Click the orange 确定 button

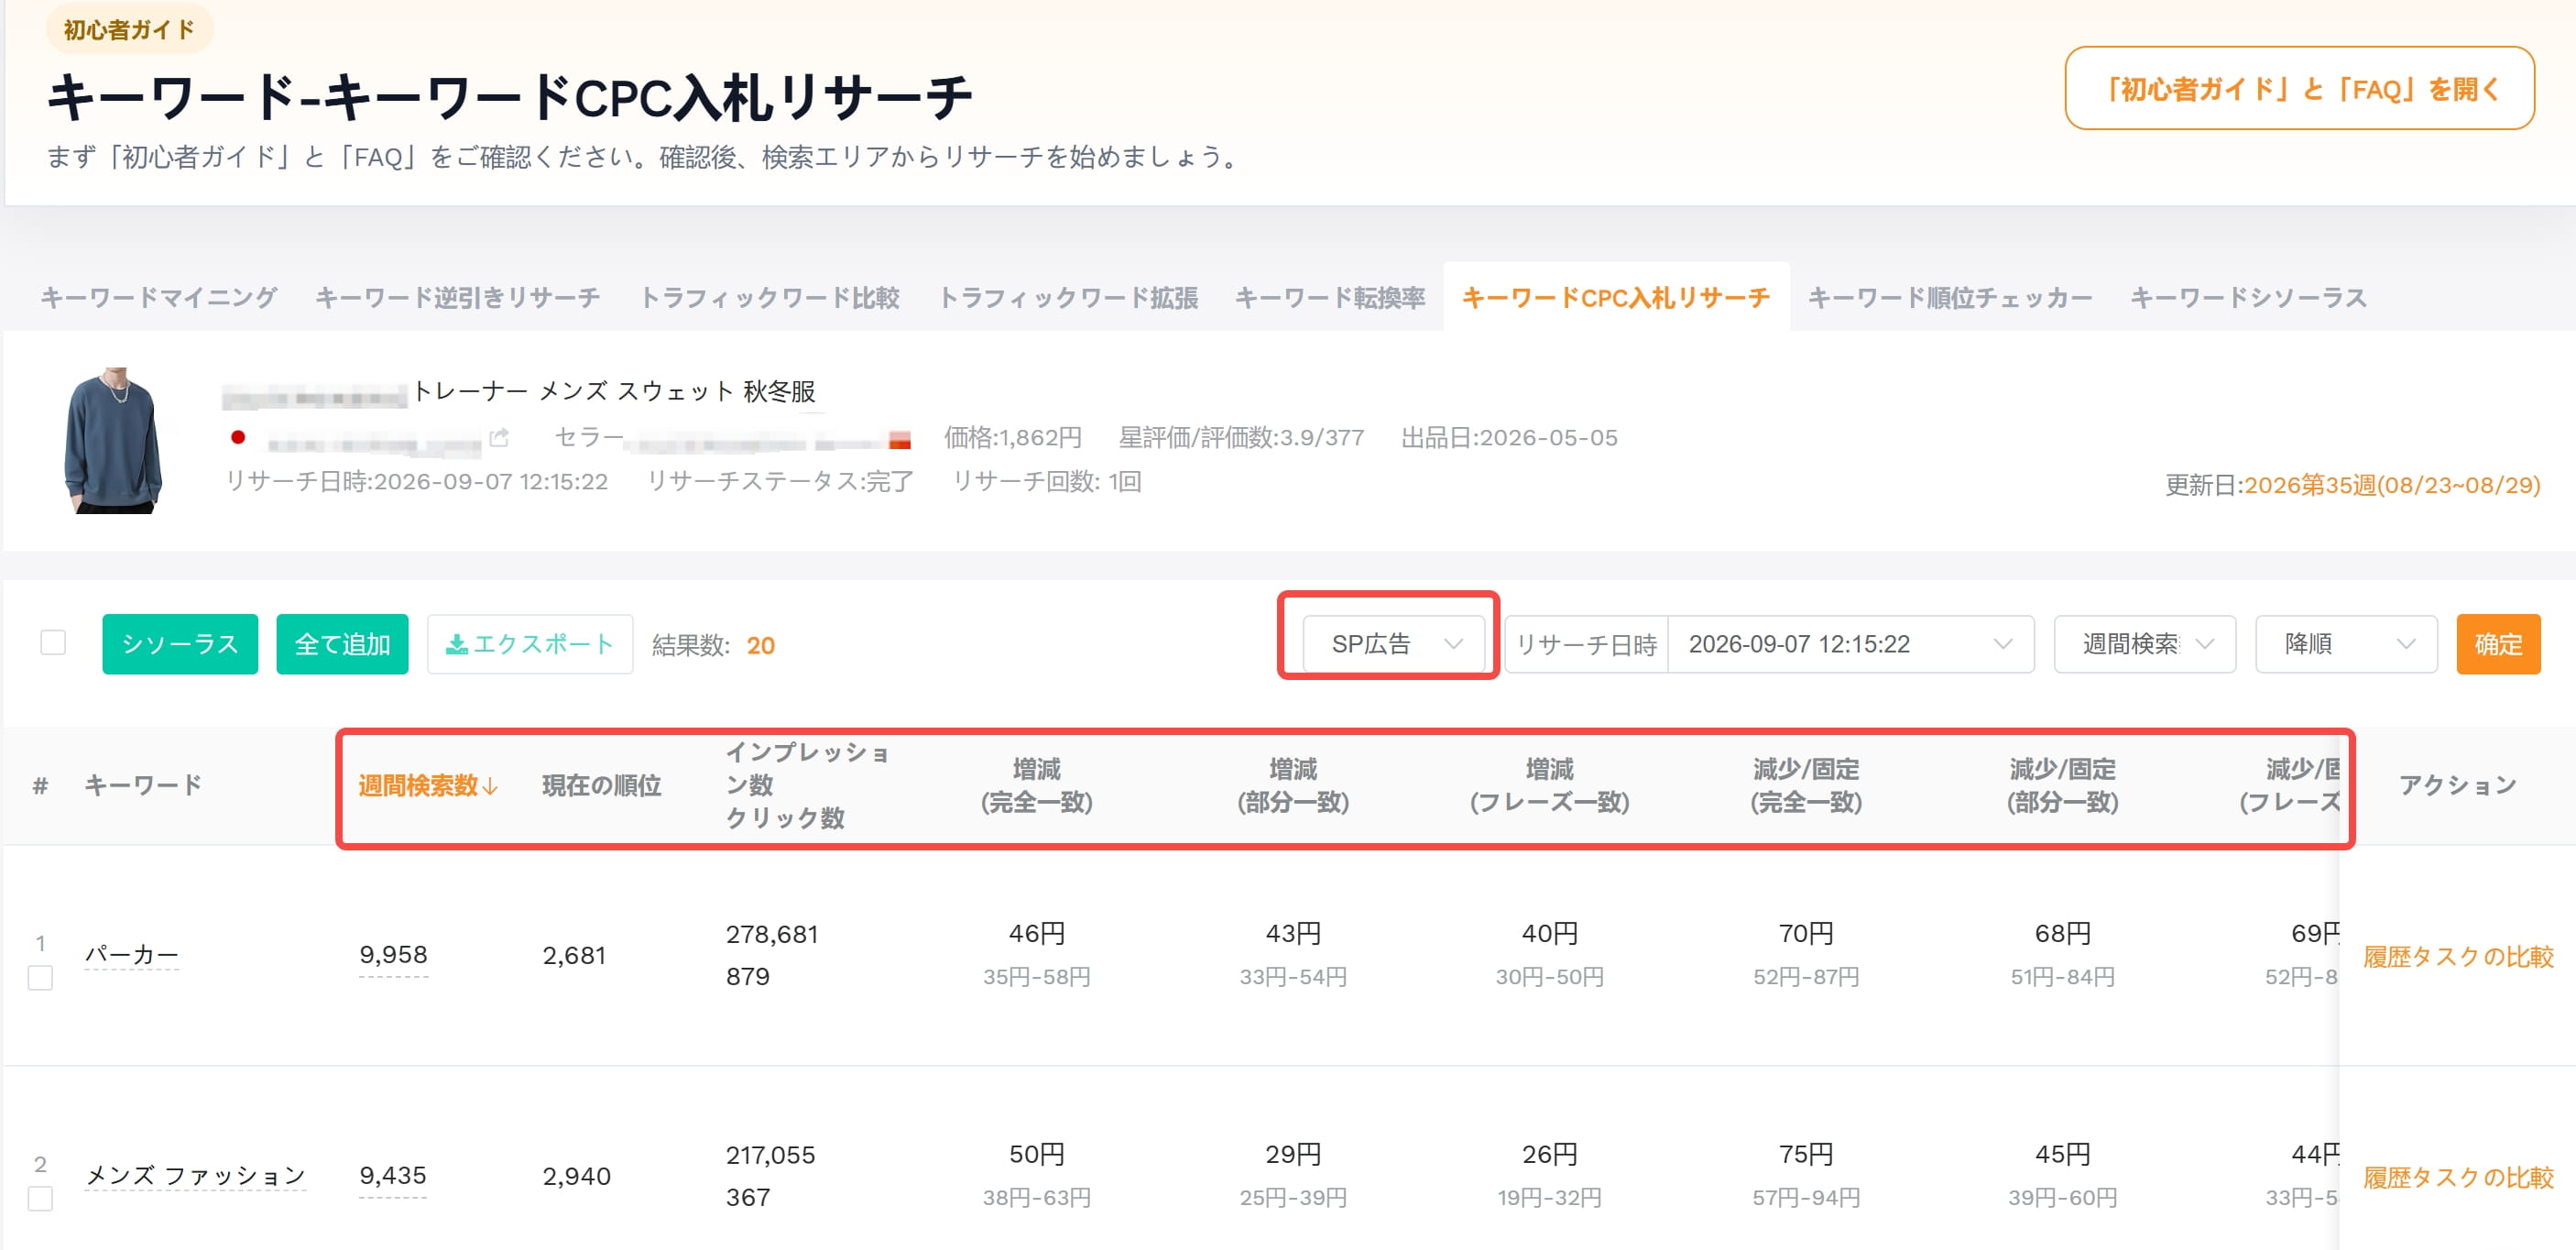coord(2498,644)
